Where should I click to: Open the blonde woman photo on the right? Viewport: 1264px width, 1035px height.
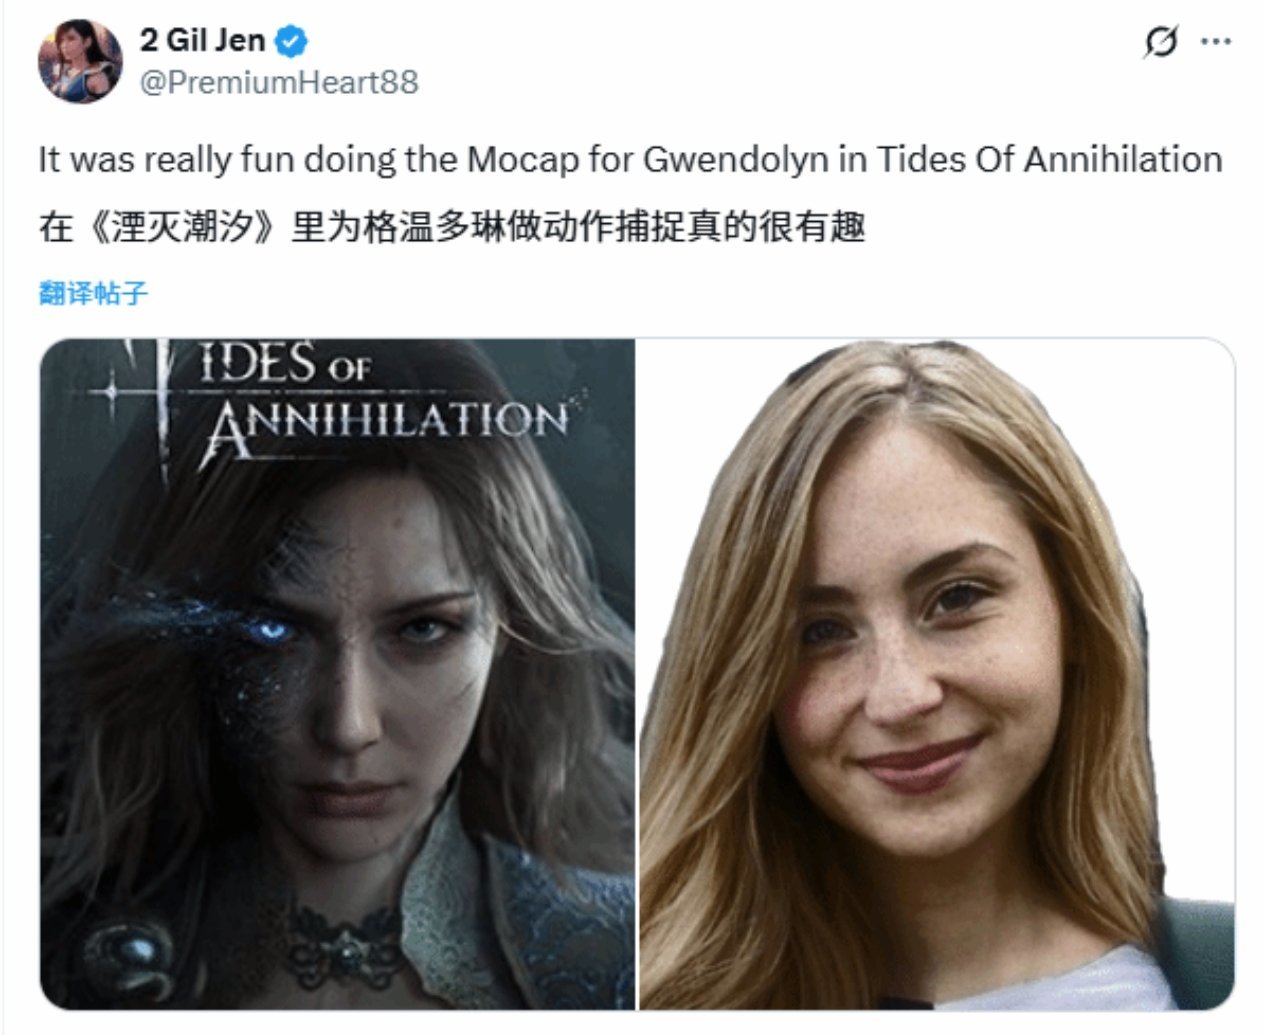point(936,674)
